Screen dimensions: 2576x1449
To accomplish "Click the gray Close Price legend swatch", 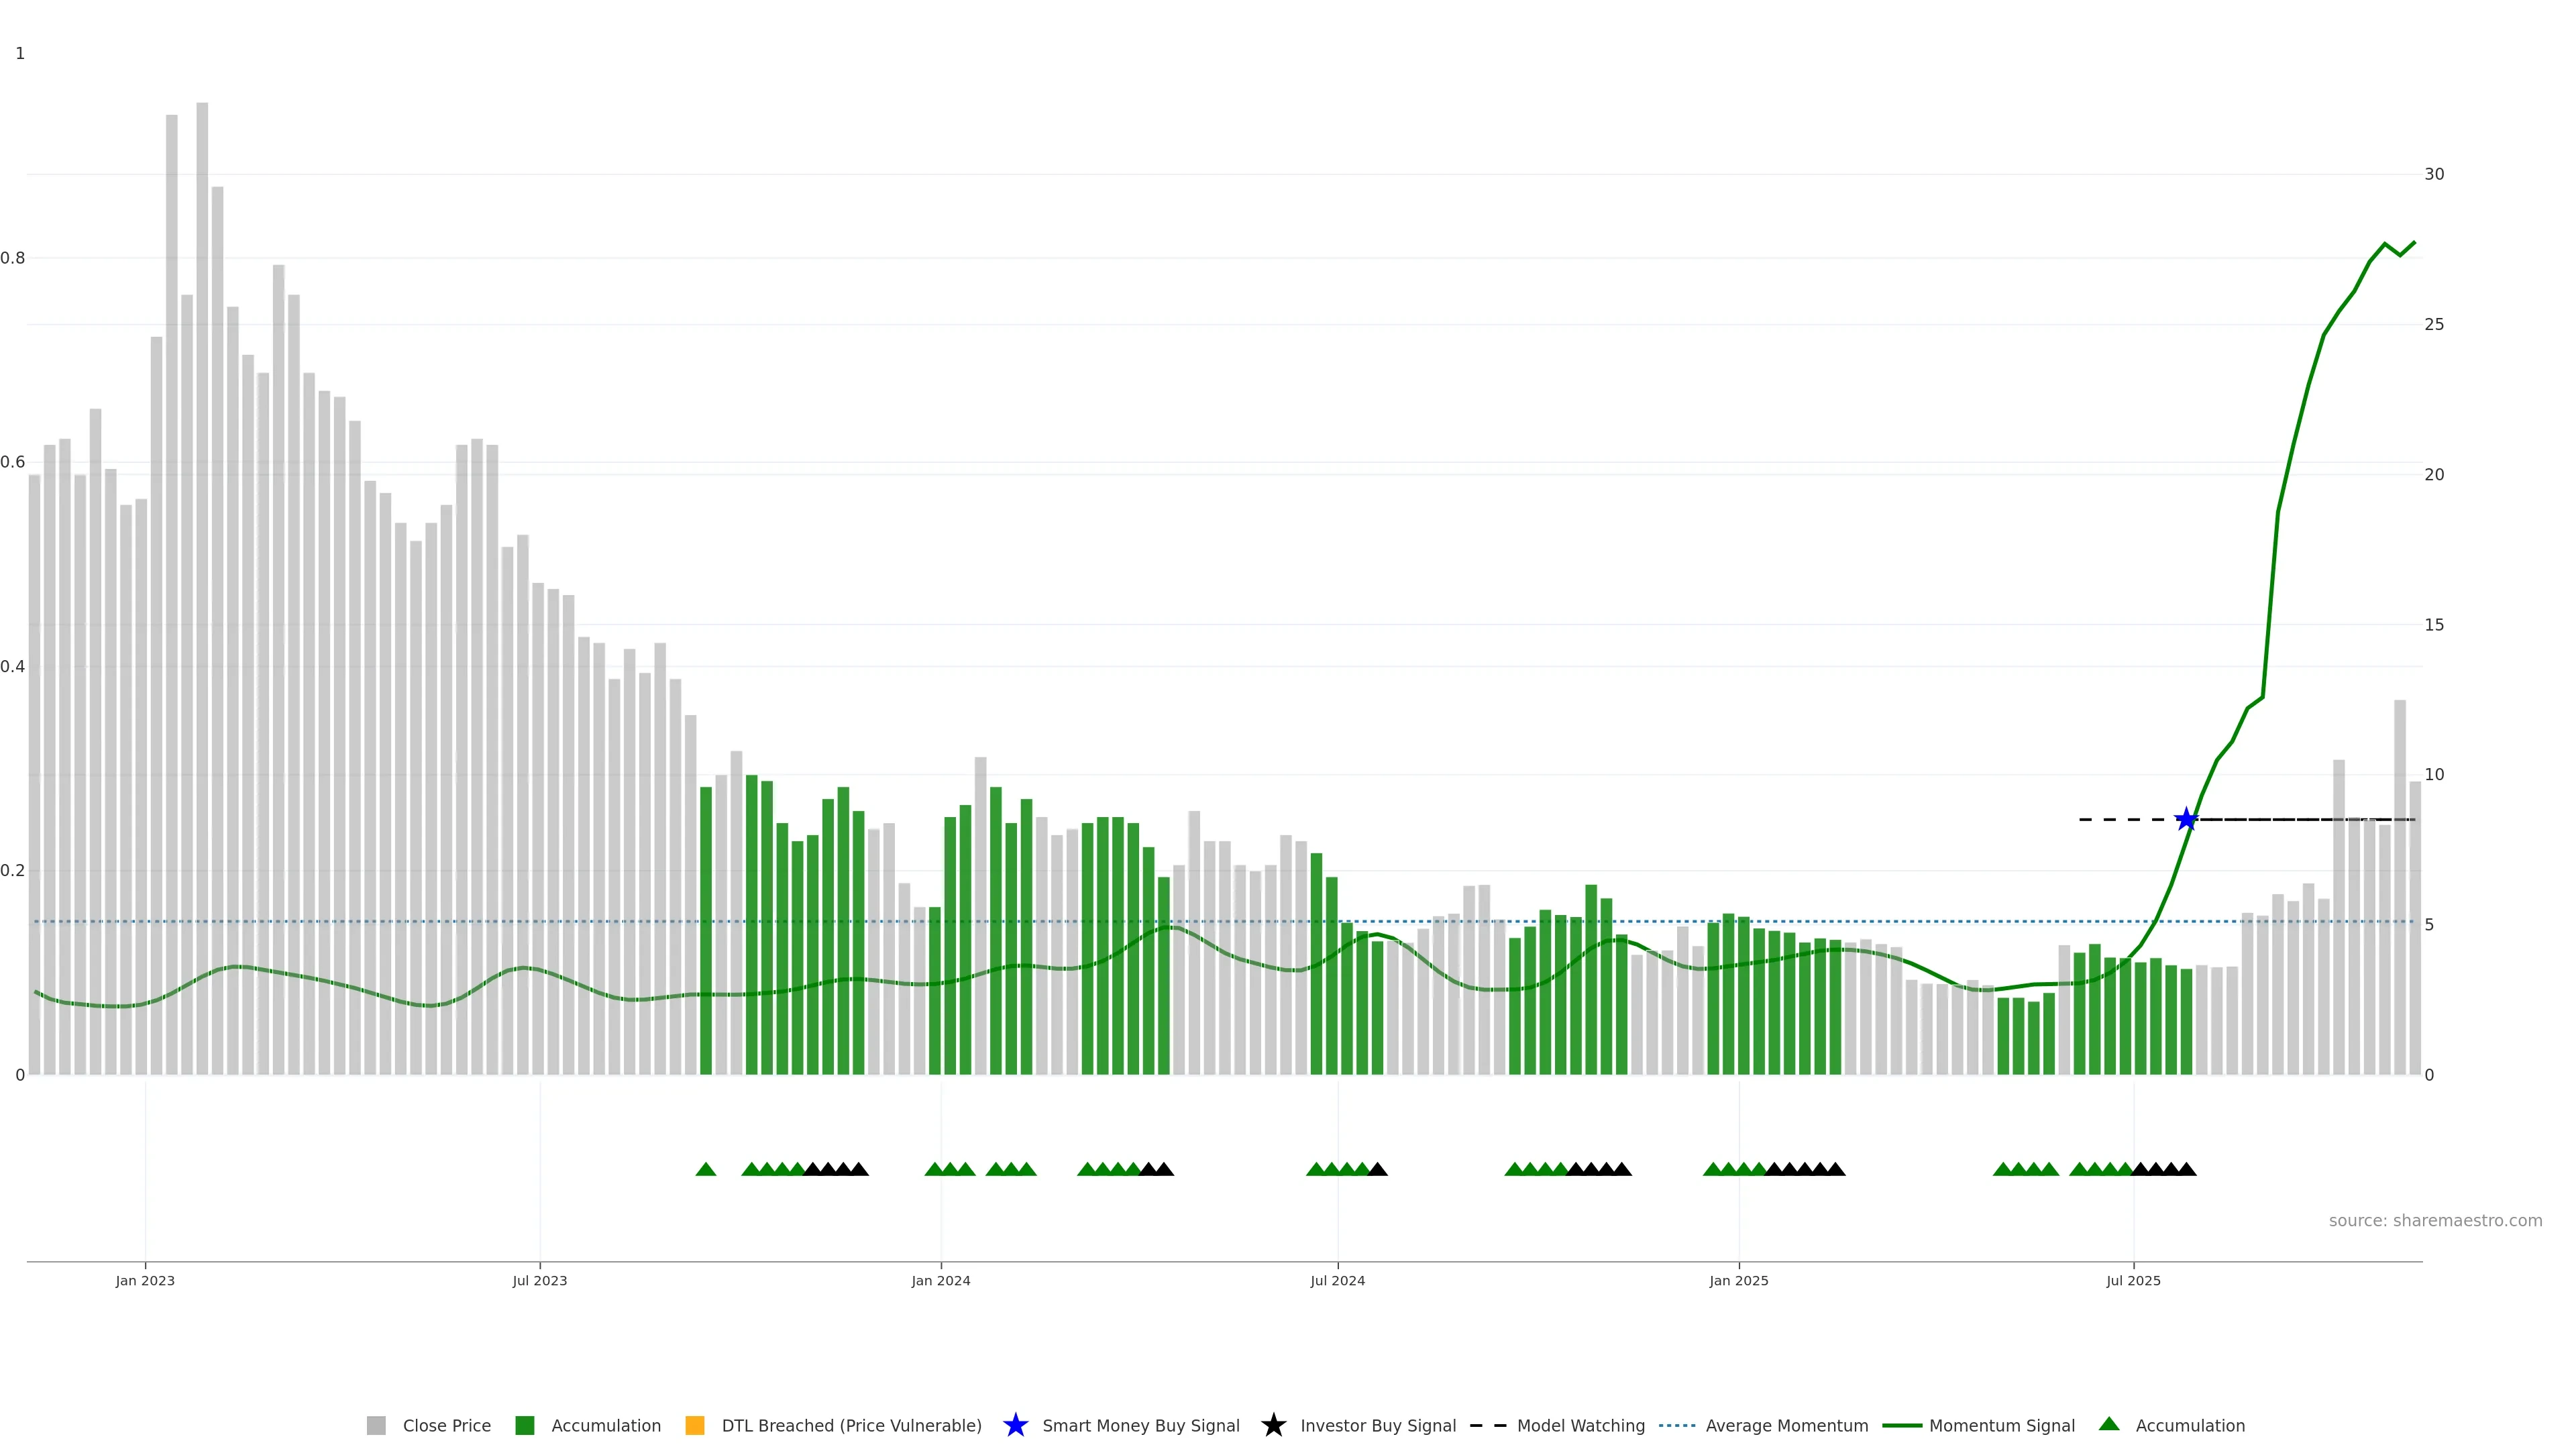I will [x=376, y=1426].
